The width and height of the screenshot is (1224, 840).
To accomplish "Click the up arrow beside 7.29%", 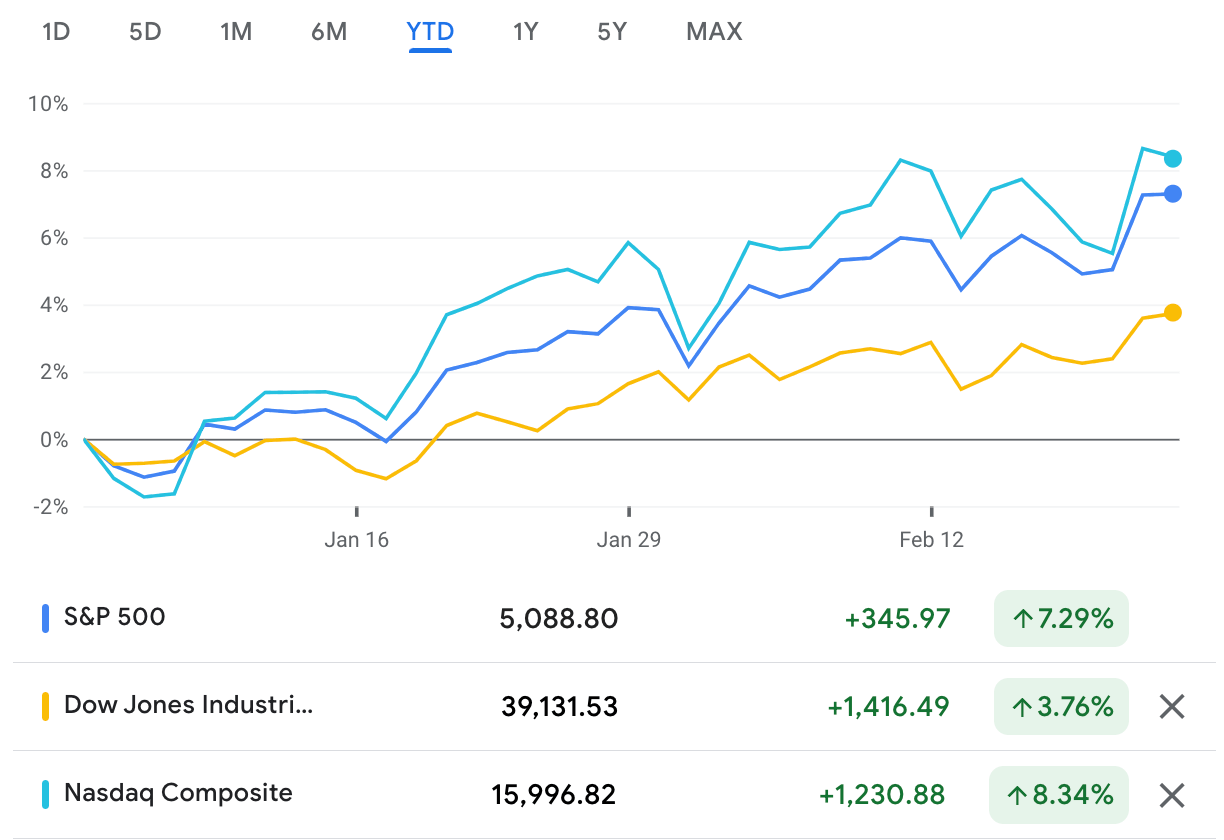I will 1022,620.
